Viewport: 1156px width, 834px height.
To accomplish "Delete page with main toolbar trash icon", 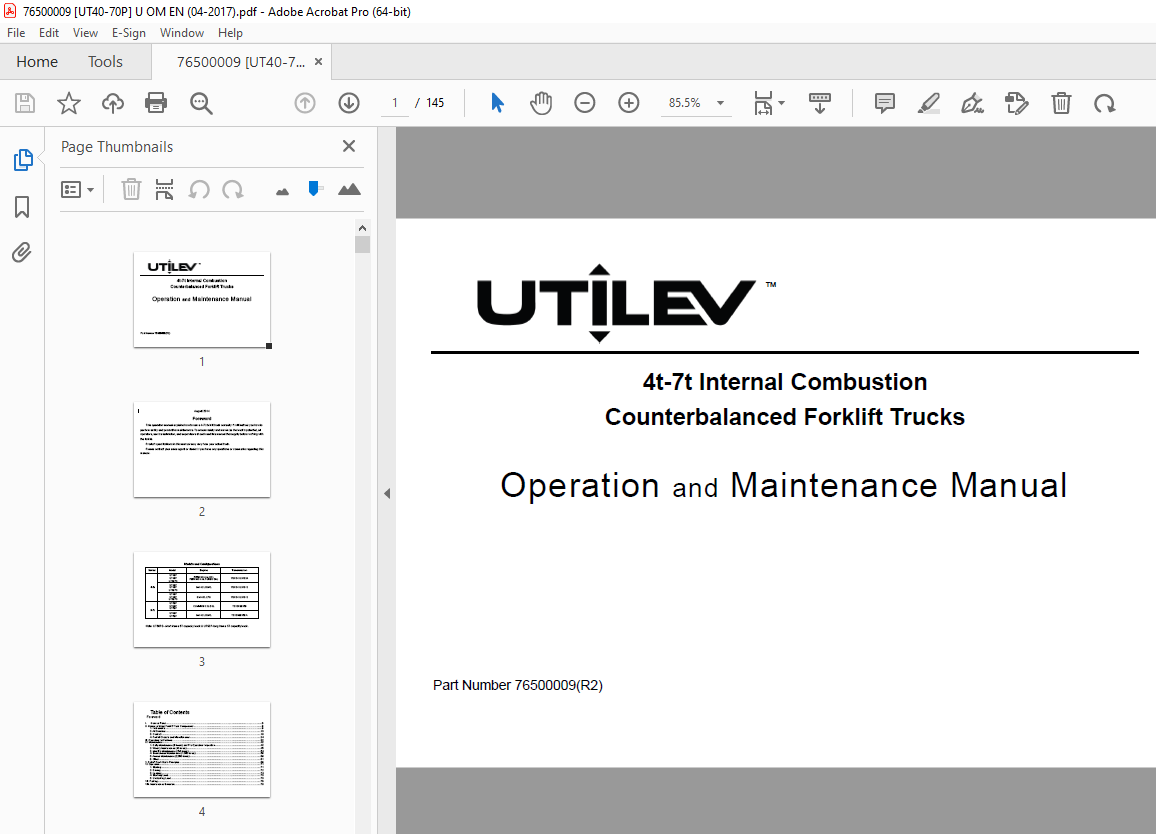I will click(1061, 103).
